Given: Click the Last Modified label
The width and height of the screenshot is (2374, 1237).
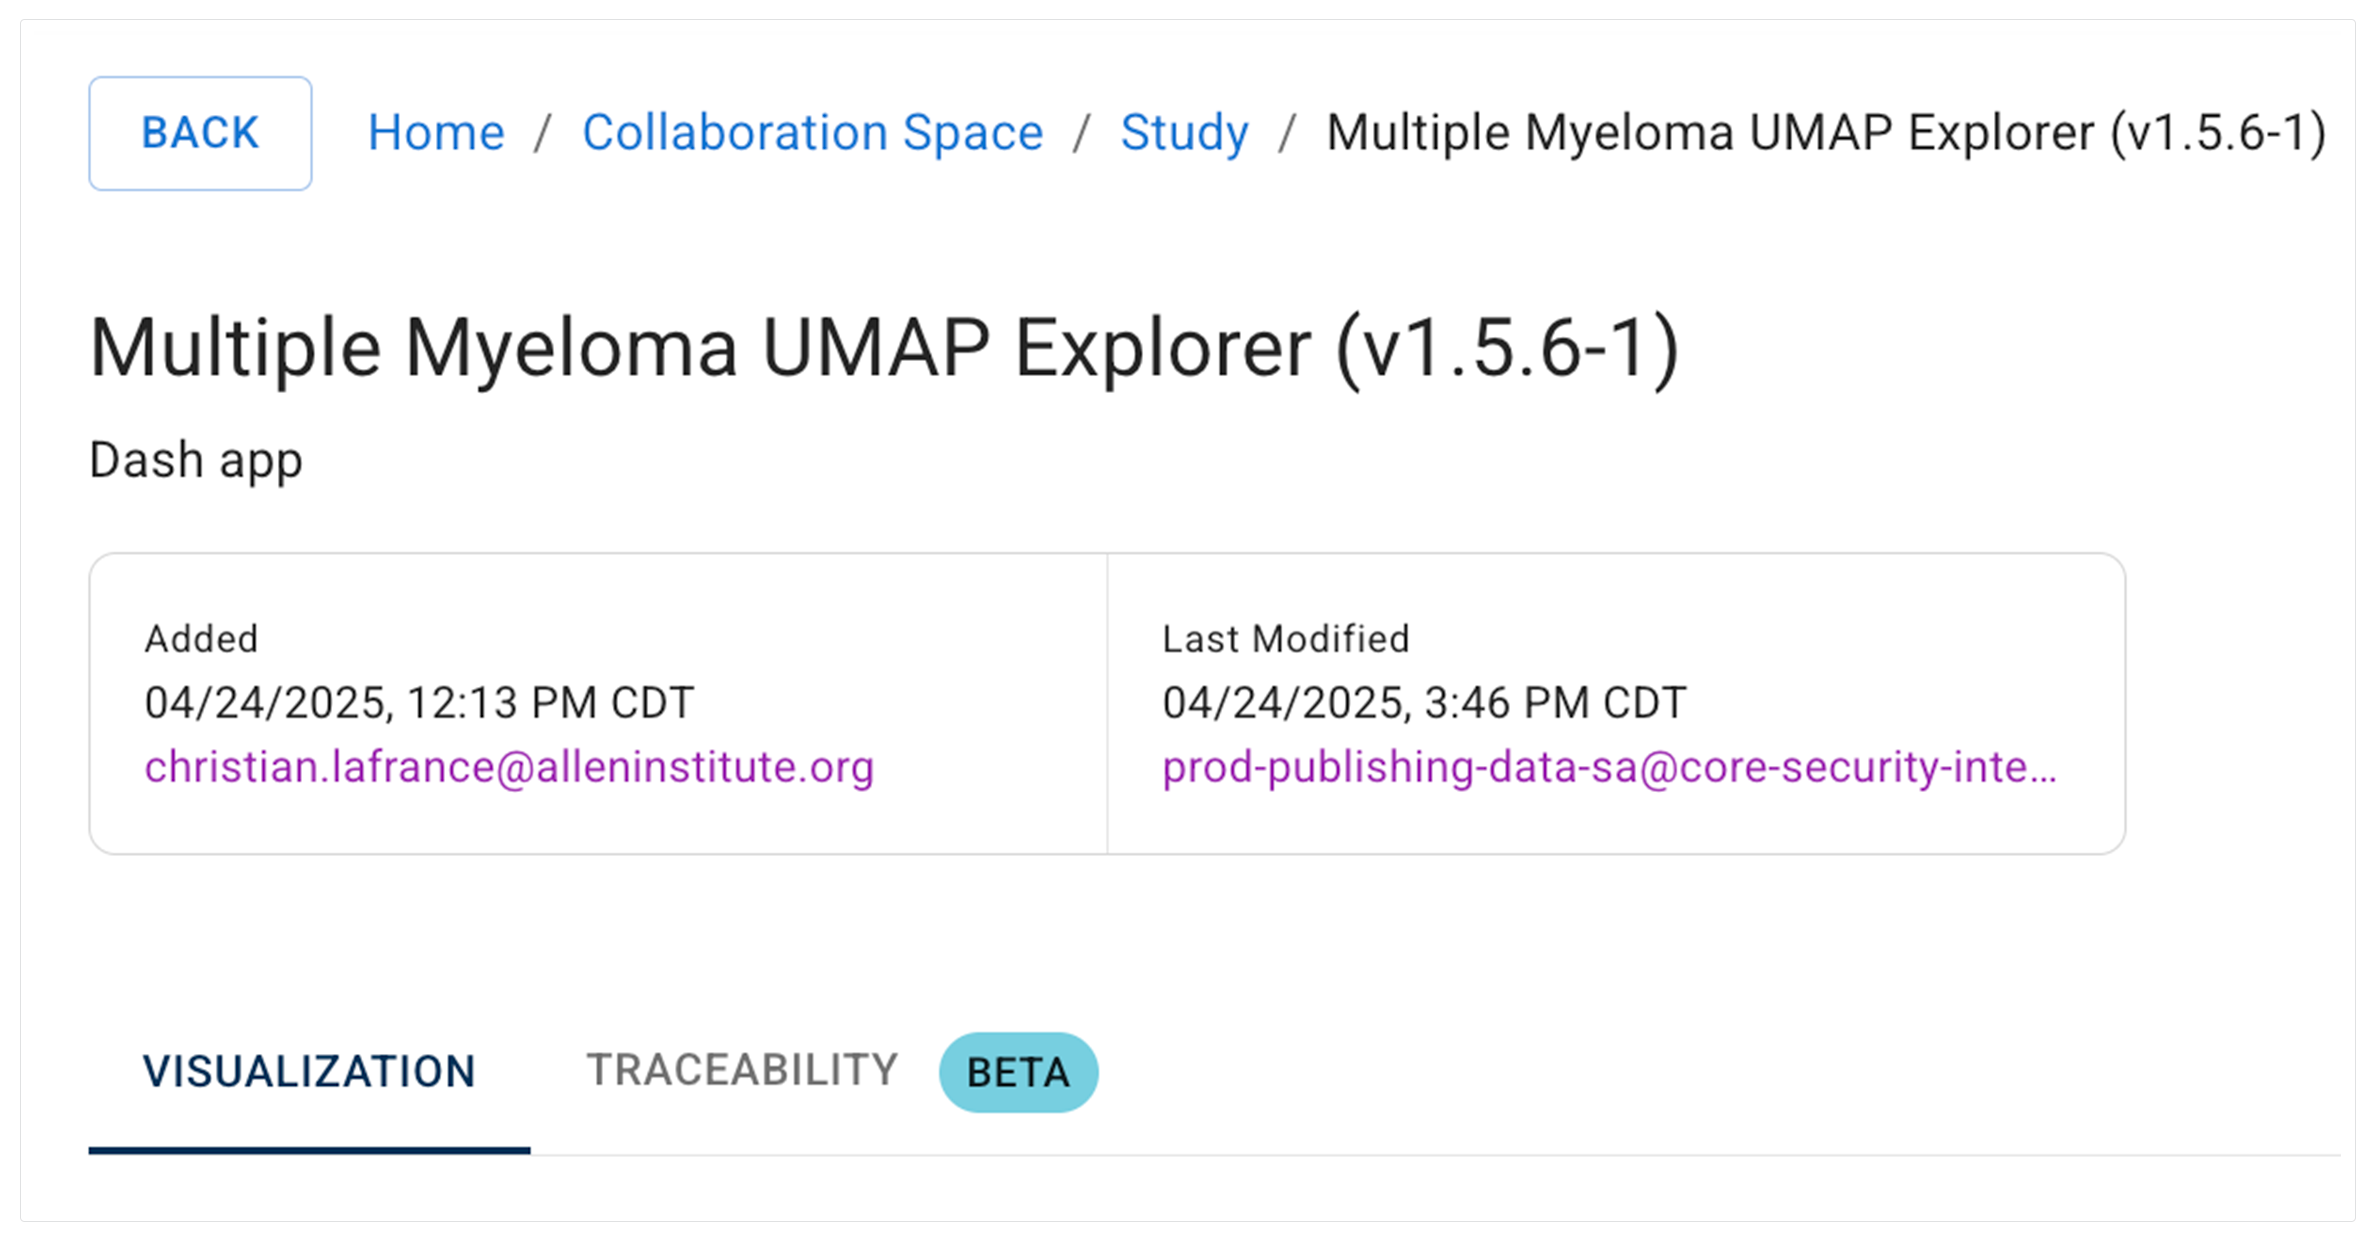Looking at the screenshot, I should coord(1285,639).
